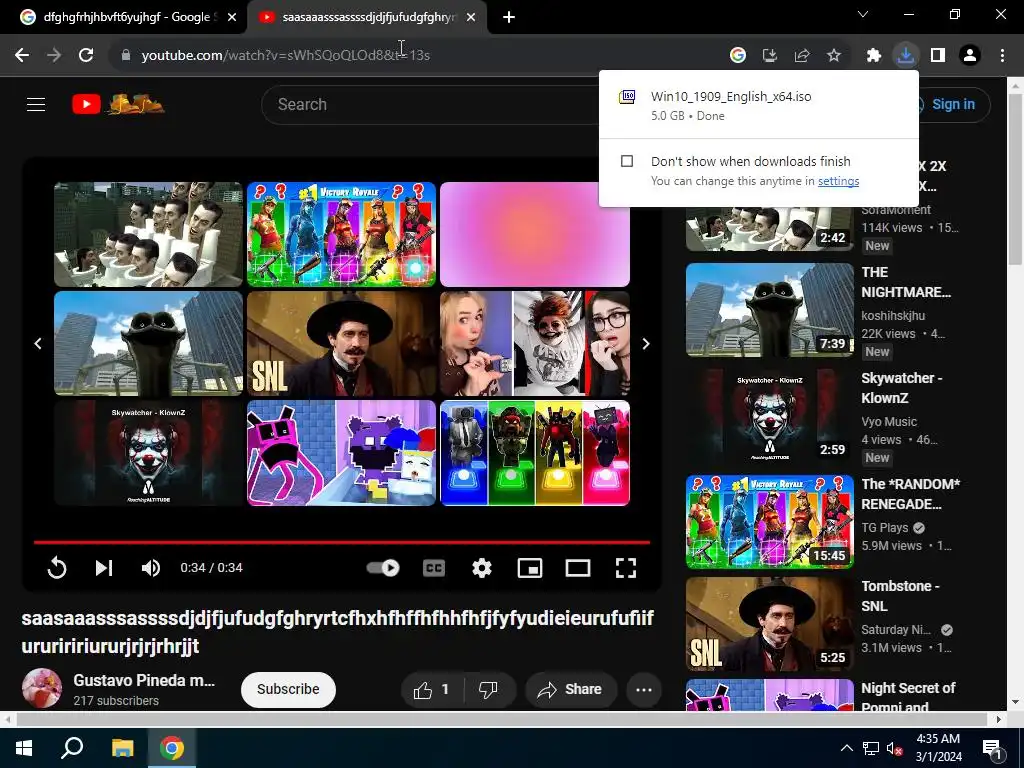The width and height of the screenshot is (1024, 768).
Task: Go to YouTube home via logo
Action: (118, 104)
